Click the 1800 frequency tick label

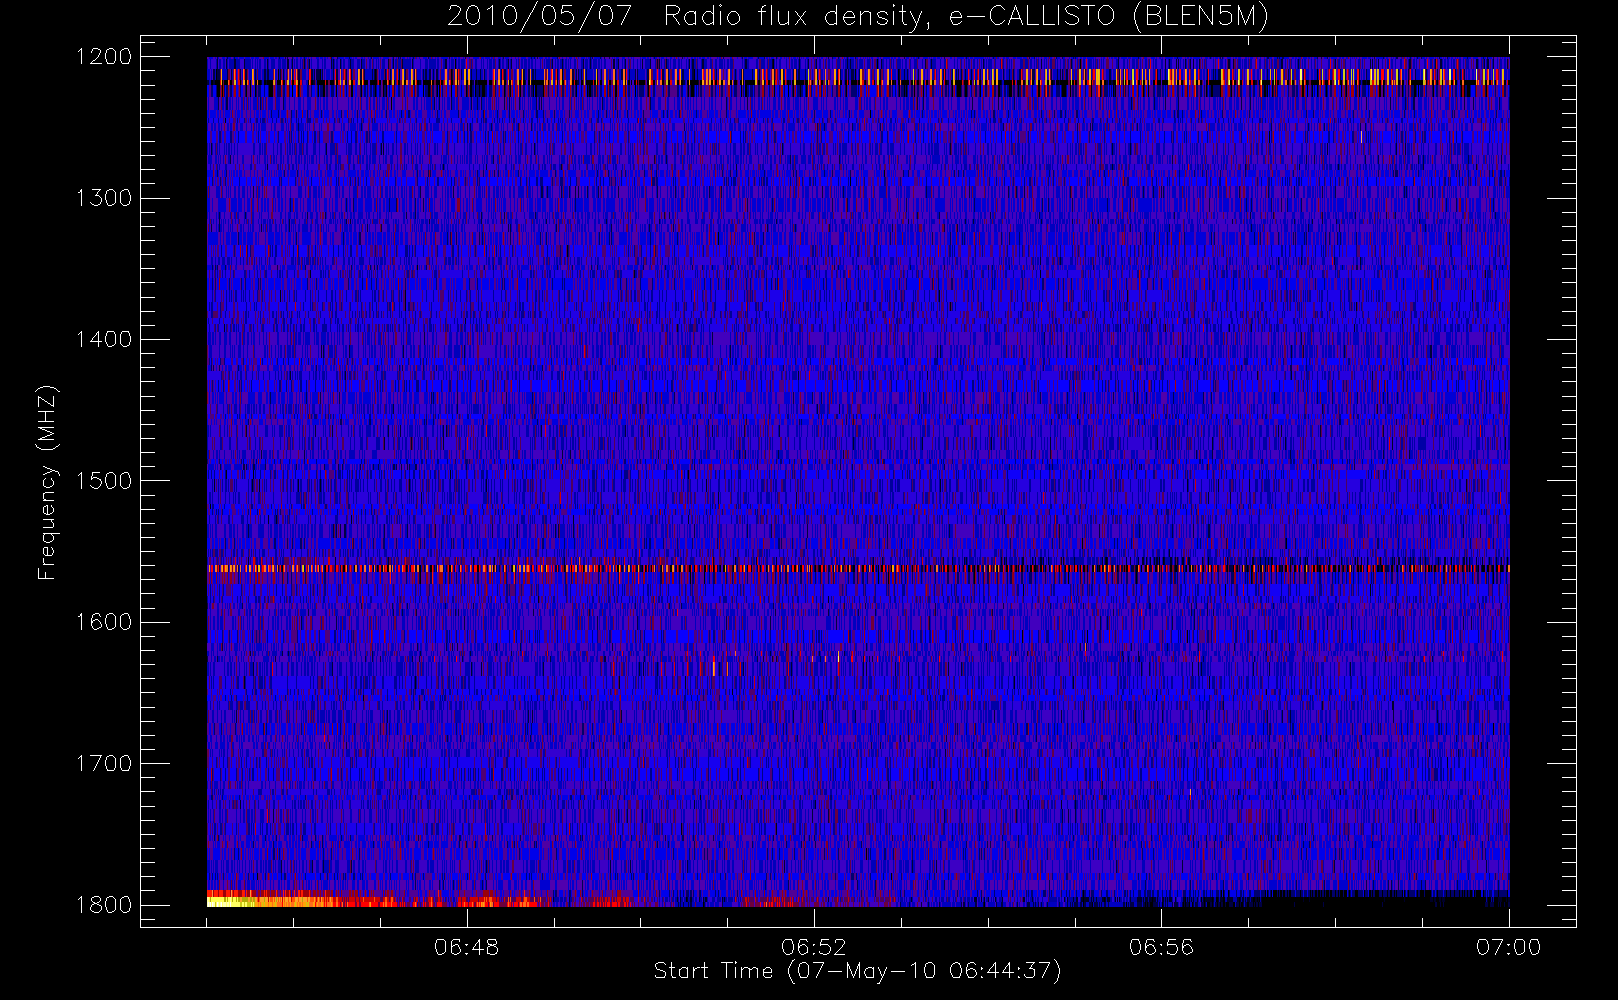(x=104, y=905)
